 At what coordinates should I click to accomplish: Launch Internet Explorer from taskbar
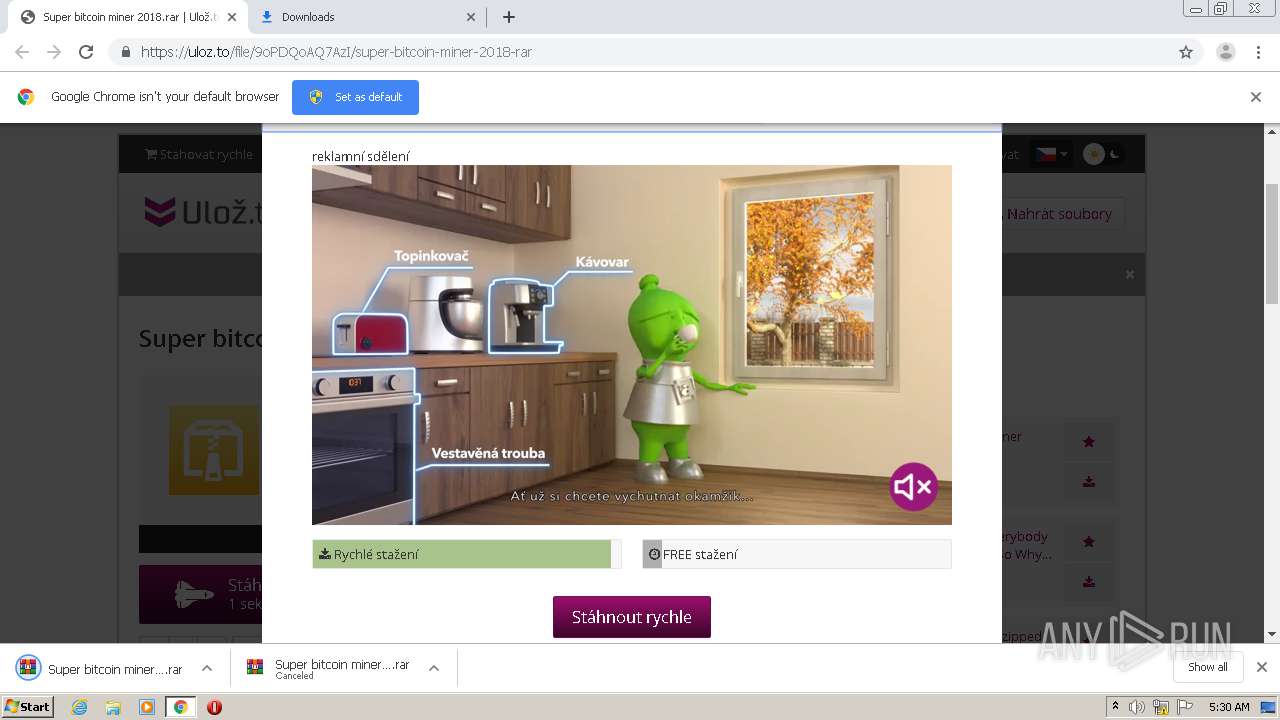pos(80,707)
